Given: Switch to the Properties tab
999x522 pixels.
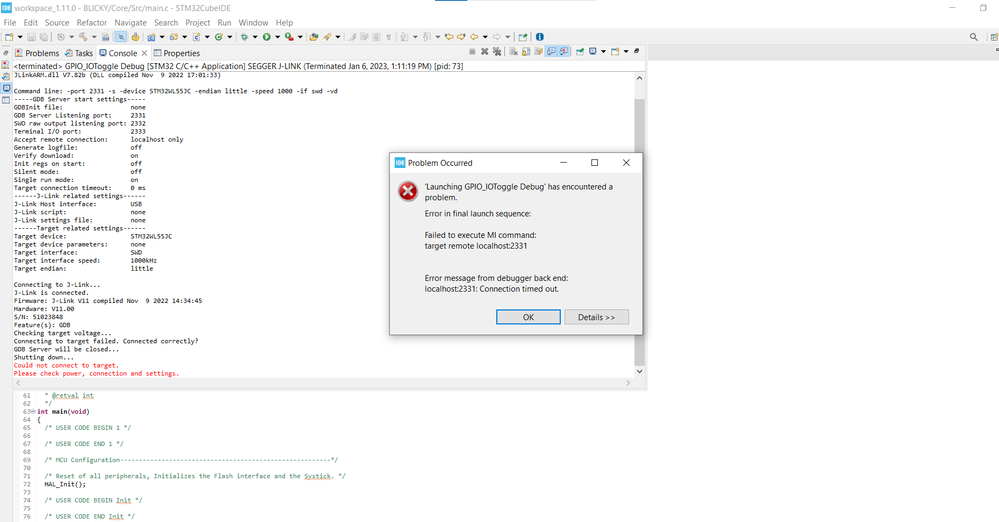Looking at the screenshot, I should [x=176, y=53].
